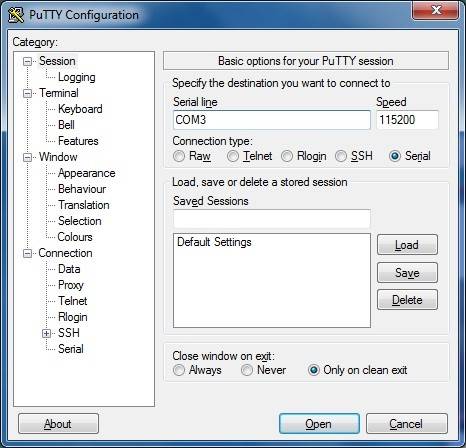
Task: Select the Raw connection type
Action: click(x=179, y=156)
